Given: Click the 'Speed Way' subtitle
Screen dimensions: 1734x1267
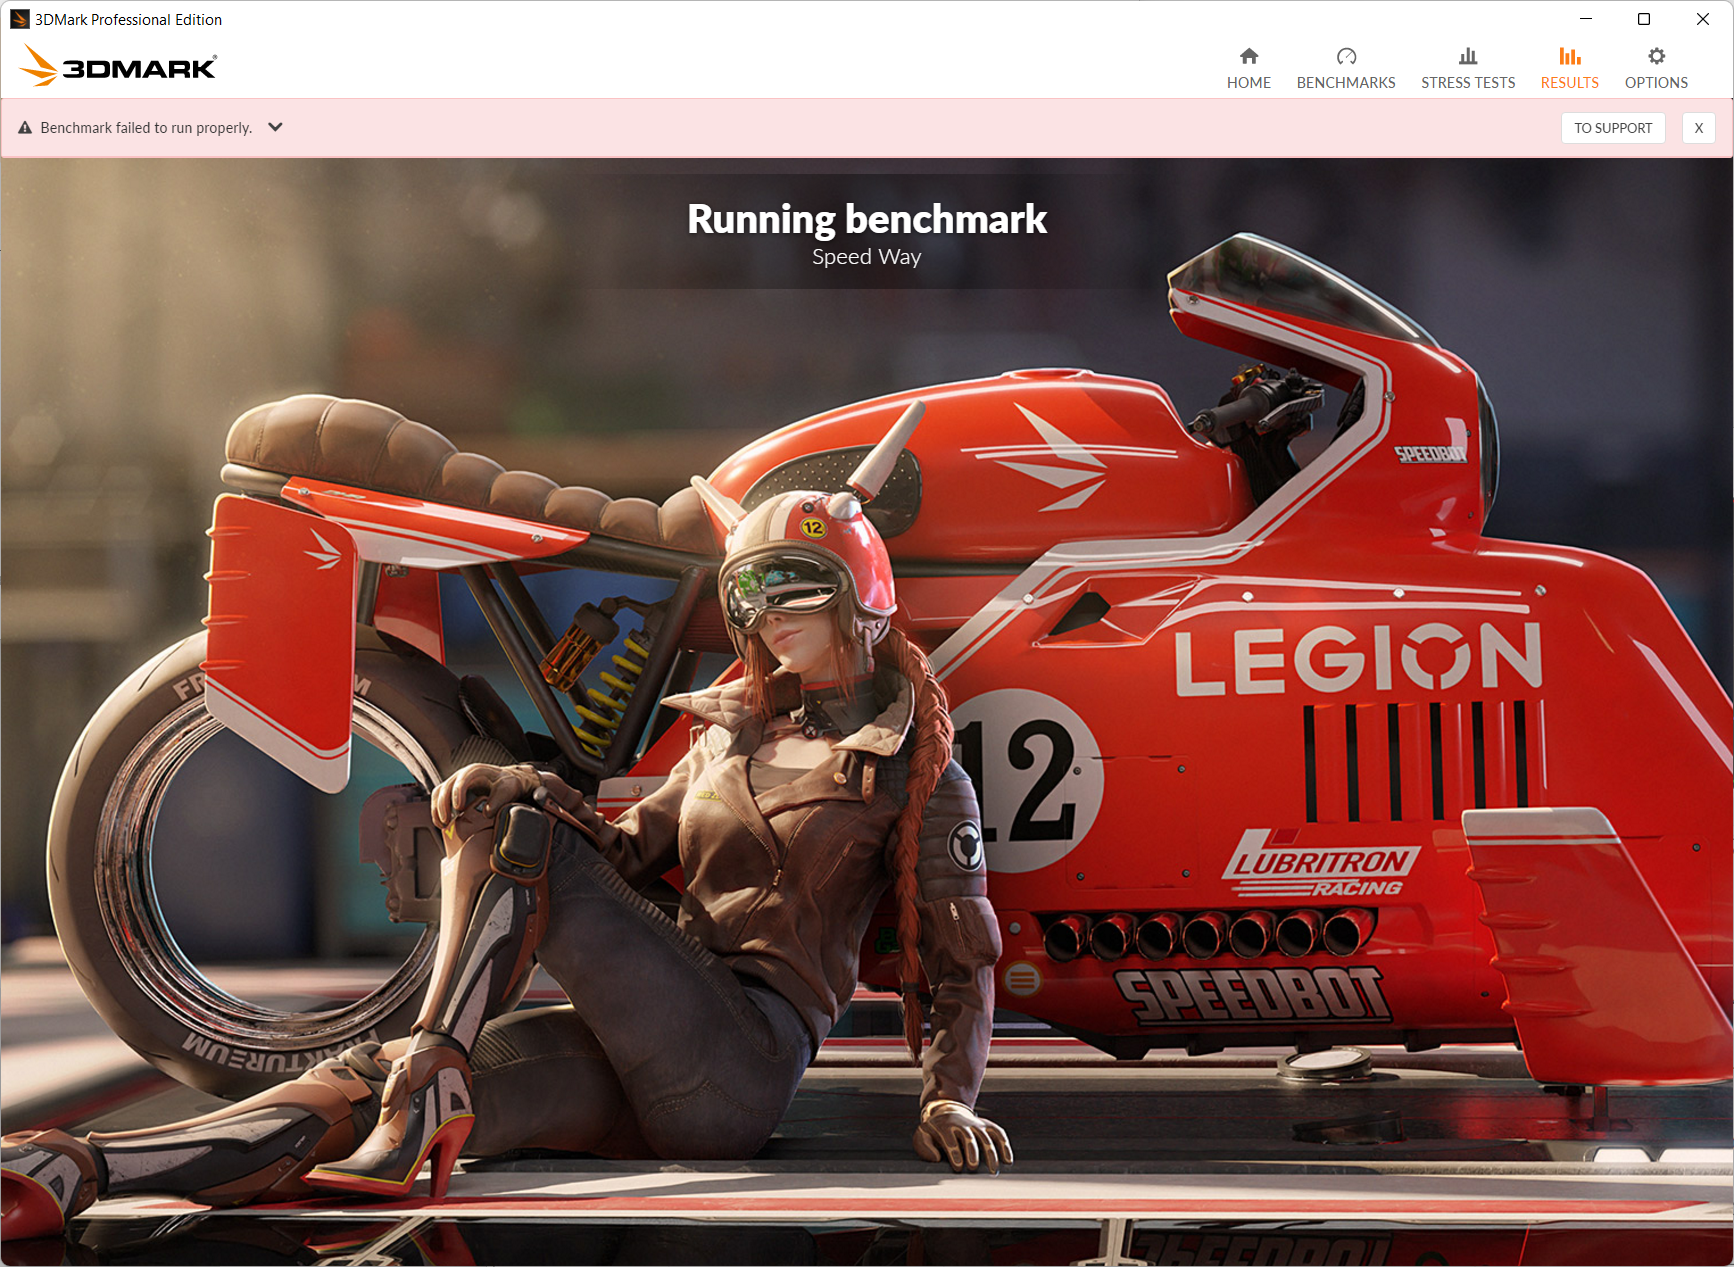Looking at the screenshot, I should click(x=867, y=257).
